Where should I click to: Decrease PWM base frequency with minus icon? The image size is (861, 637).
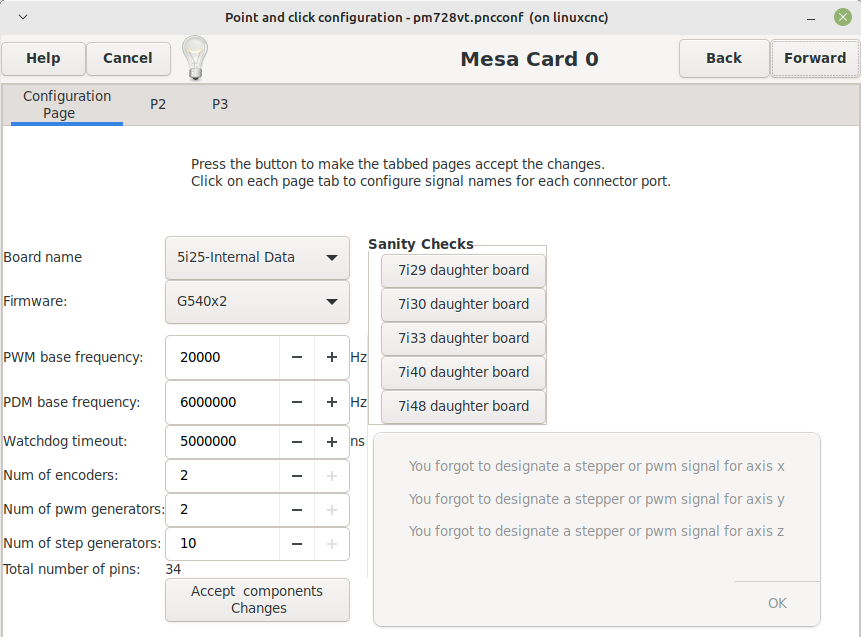click(297, 357)
